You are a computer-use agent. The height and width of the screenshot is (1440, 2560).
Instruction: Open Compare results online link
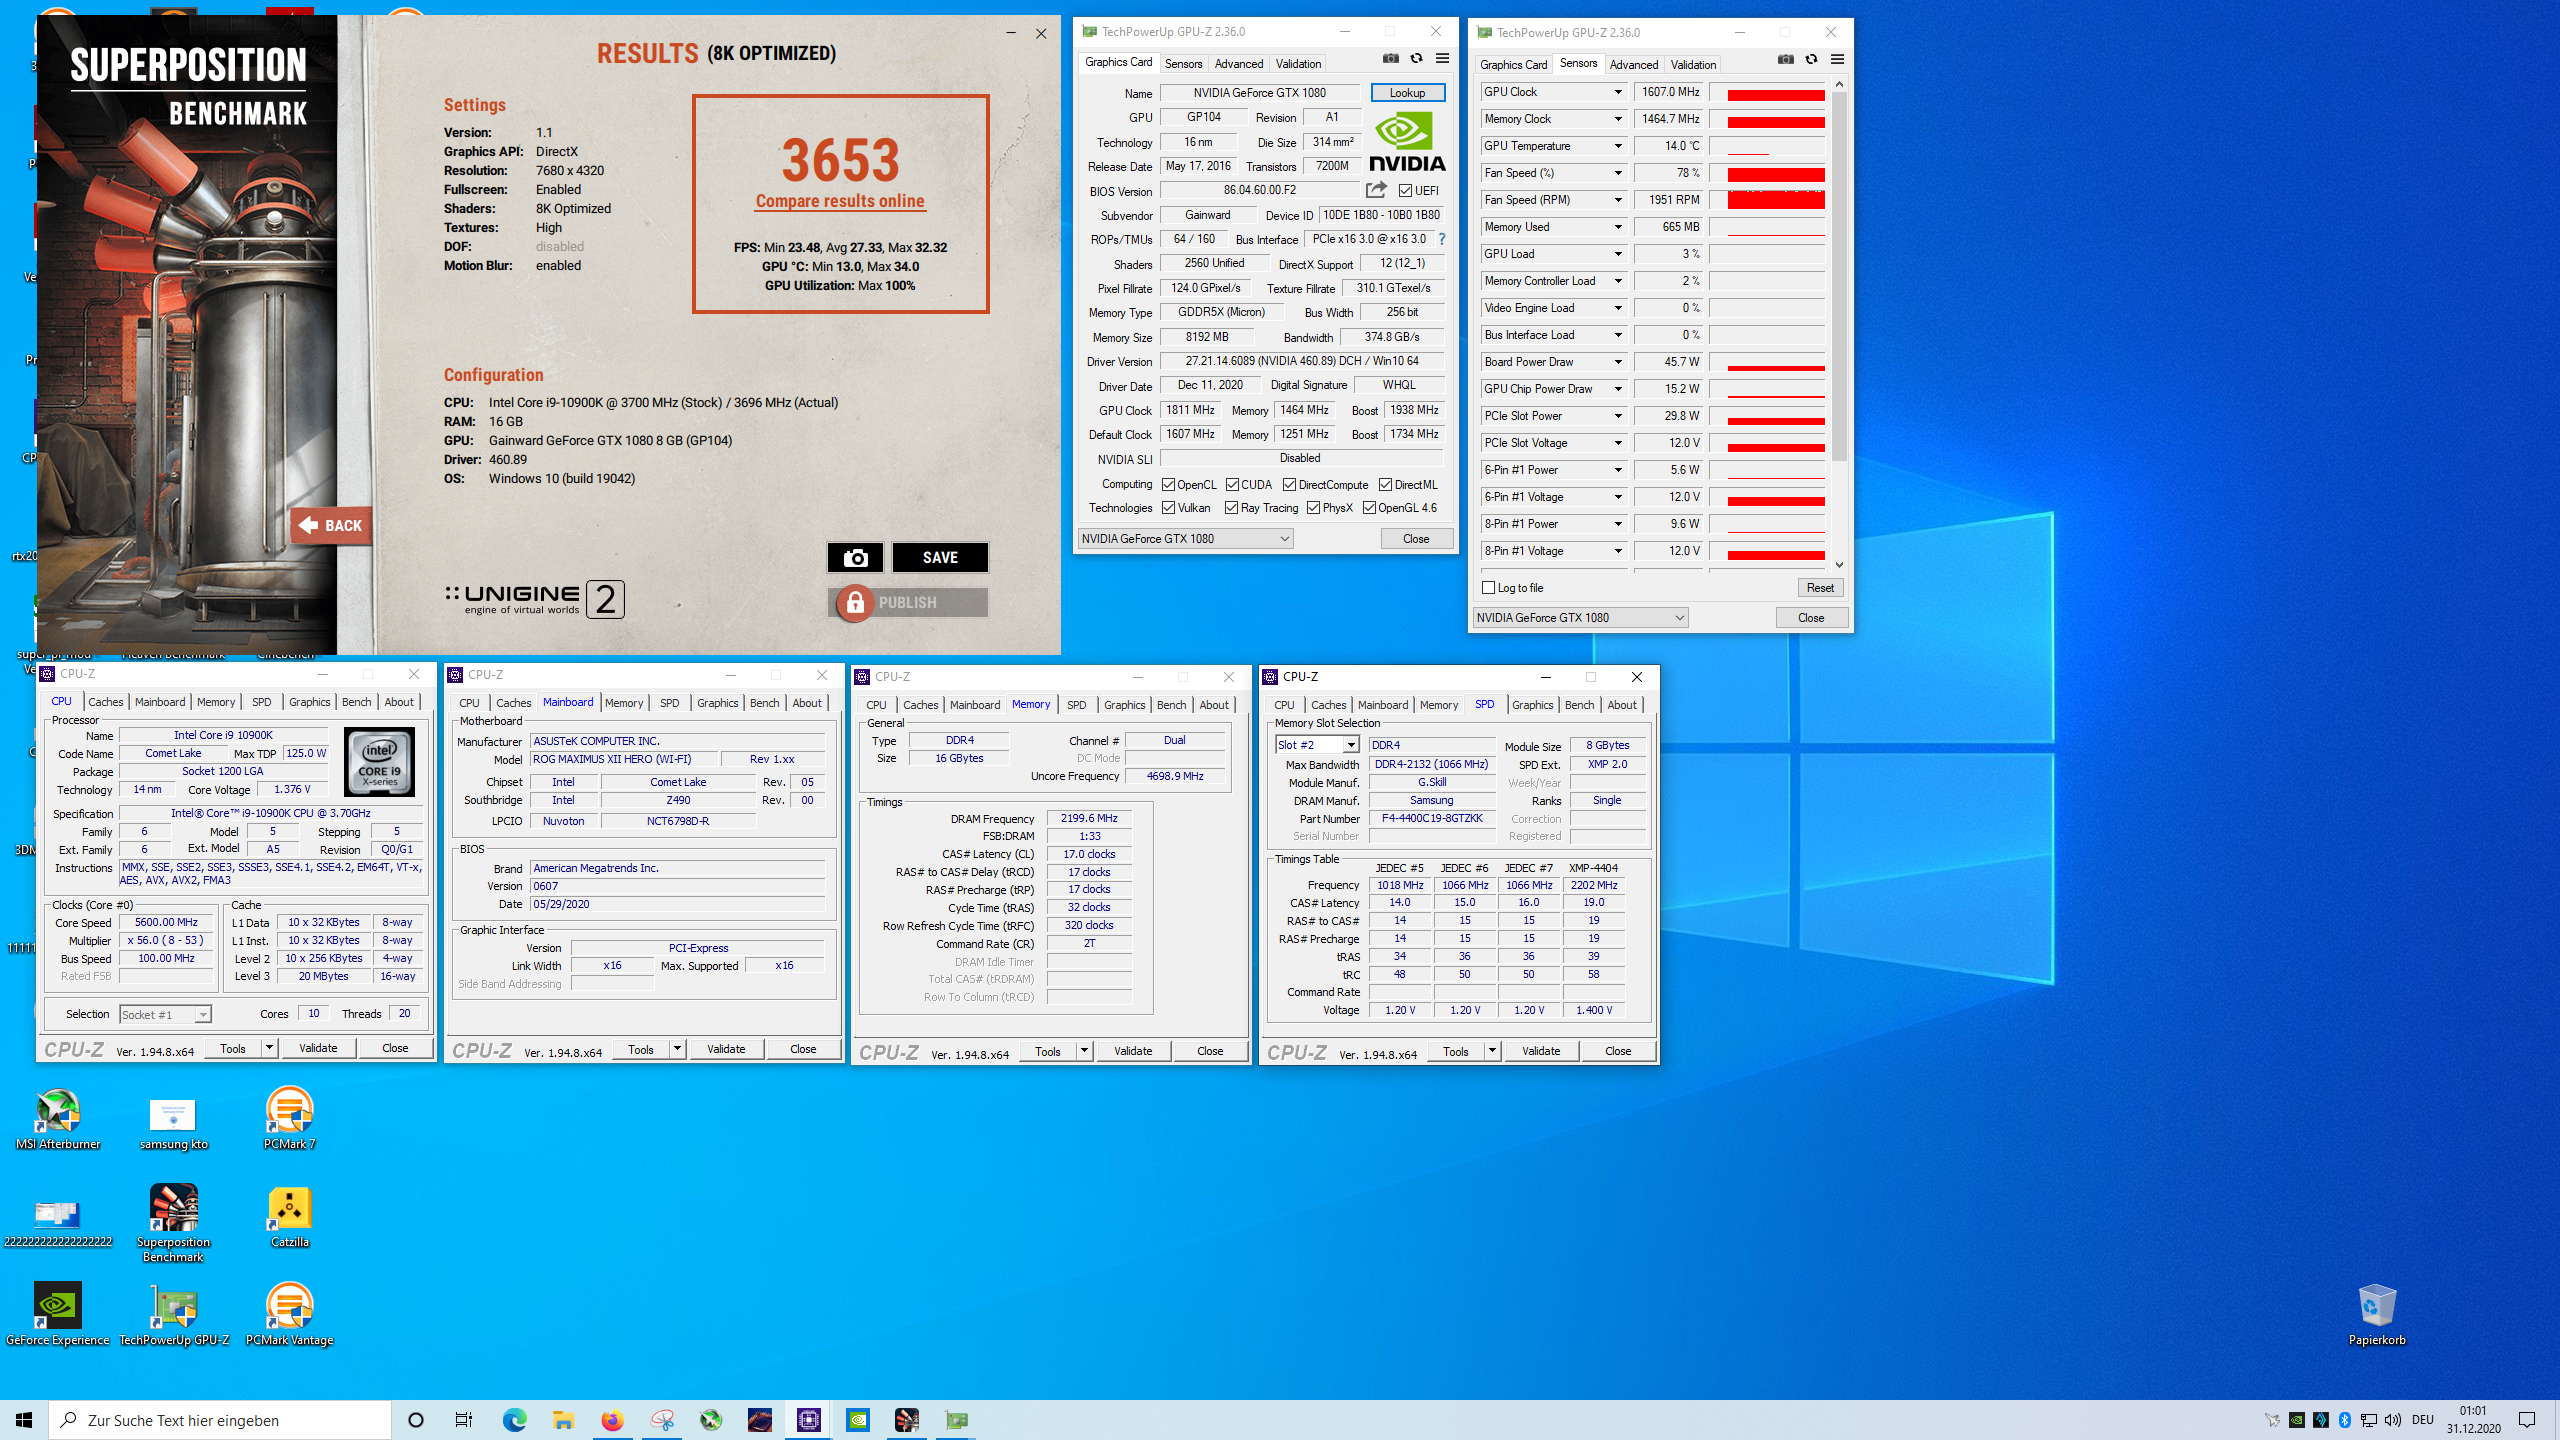point(840,201)
